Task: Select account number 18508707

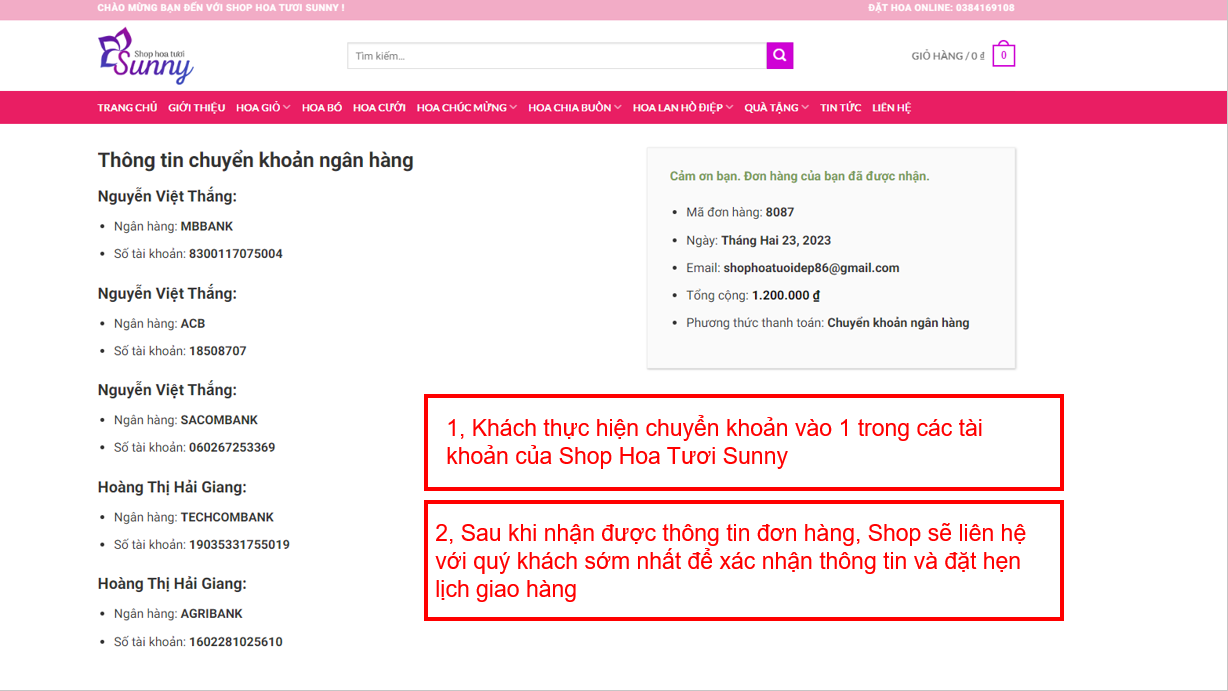Action: point(218,351)
